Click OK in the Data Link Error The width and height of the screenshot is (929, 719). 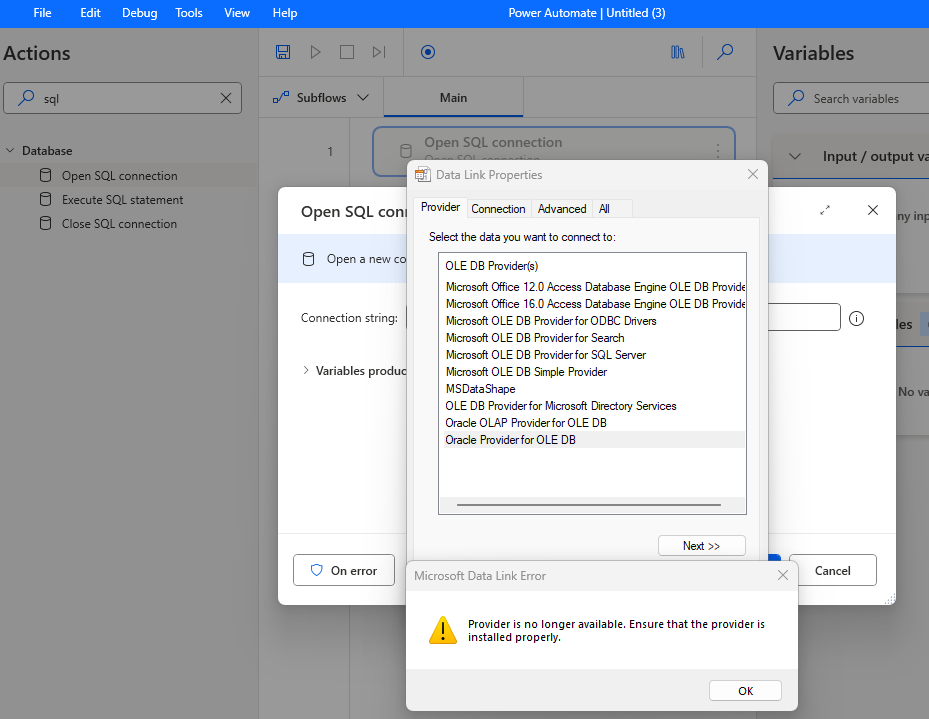pos(745,691)
